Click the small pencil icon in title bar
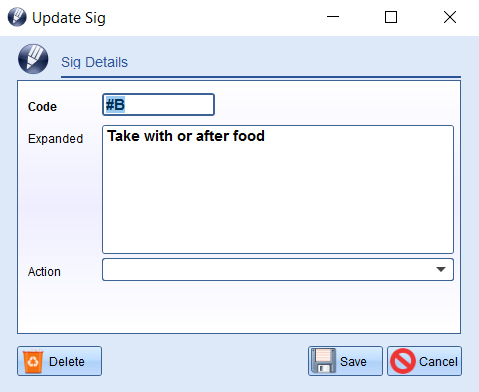The height and width of the screenshot is (392, 479). [x=17, y=17]
